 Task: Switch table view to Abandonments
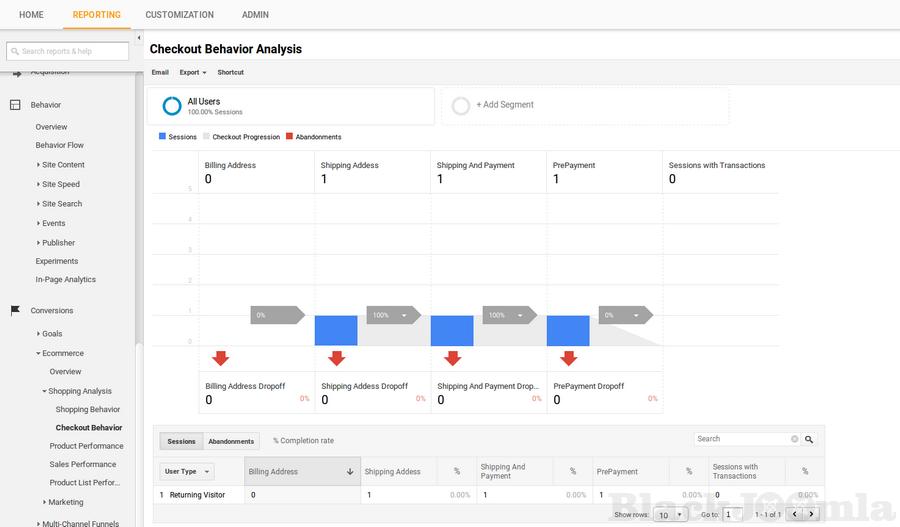pos(231,441)
